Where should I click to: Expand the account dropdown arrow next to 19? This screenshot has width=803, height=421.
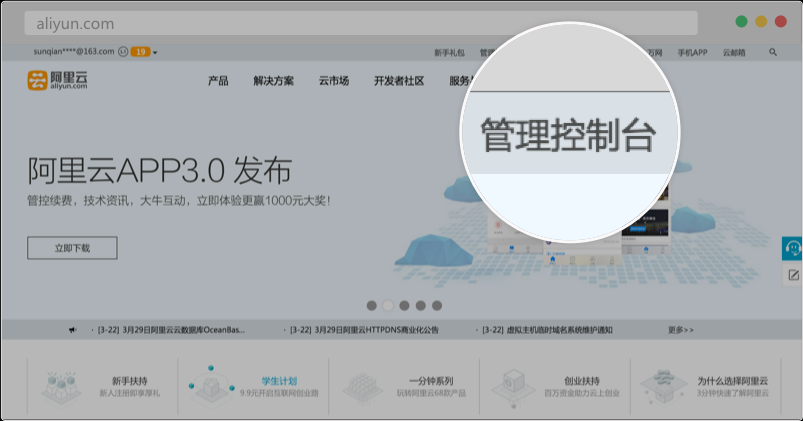pyautogui.click(x=156, y=52)
